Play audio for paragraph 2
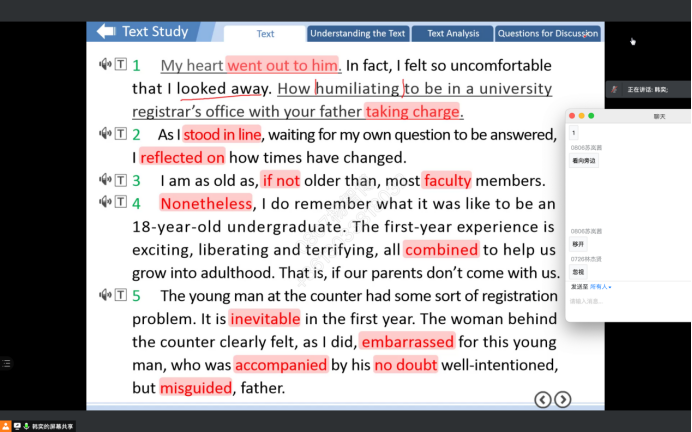The width and height of the screenshot is (692, 432). click(104, 133)
